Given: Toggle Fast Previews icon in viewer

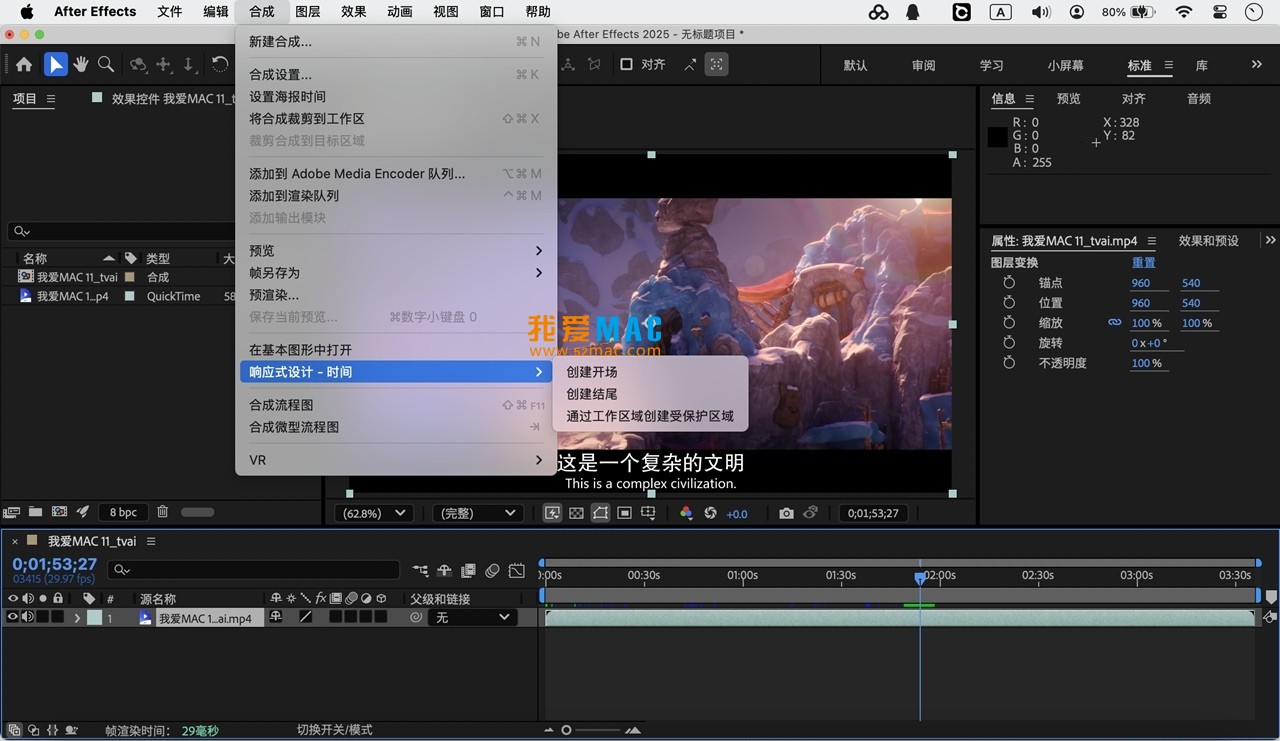Looking at the screenshot, I should [x=552, y=513].
